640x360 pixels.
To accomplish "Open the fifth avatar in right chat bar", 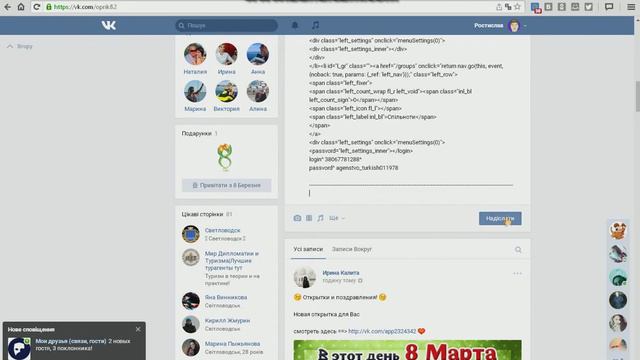I will [618, 323].
